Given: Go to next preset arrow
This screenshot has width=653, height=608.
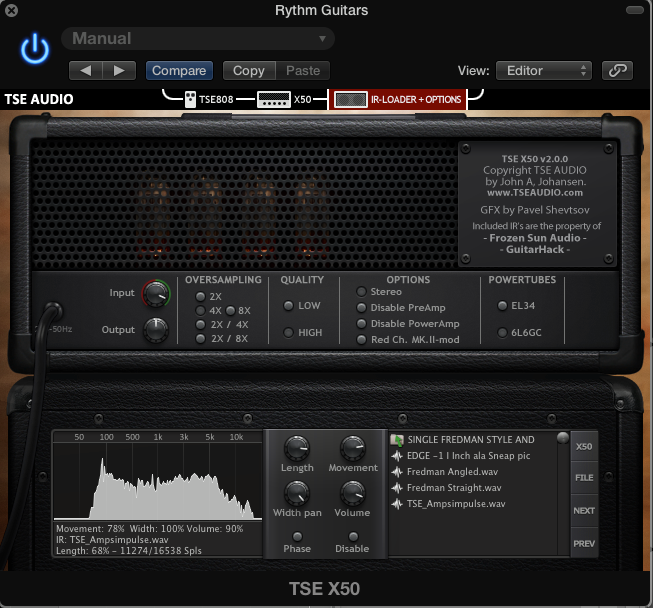Looking at the screenshot, I should [x=119, y=70].
